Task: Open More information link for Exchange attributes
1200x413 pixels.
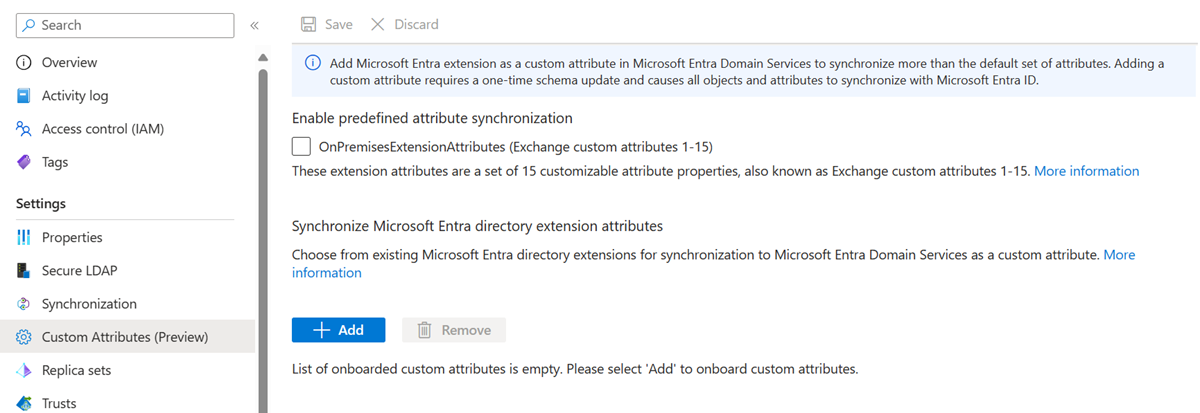Action: pos(1086,171)
